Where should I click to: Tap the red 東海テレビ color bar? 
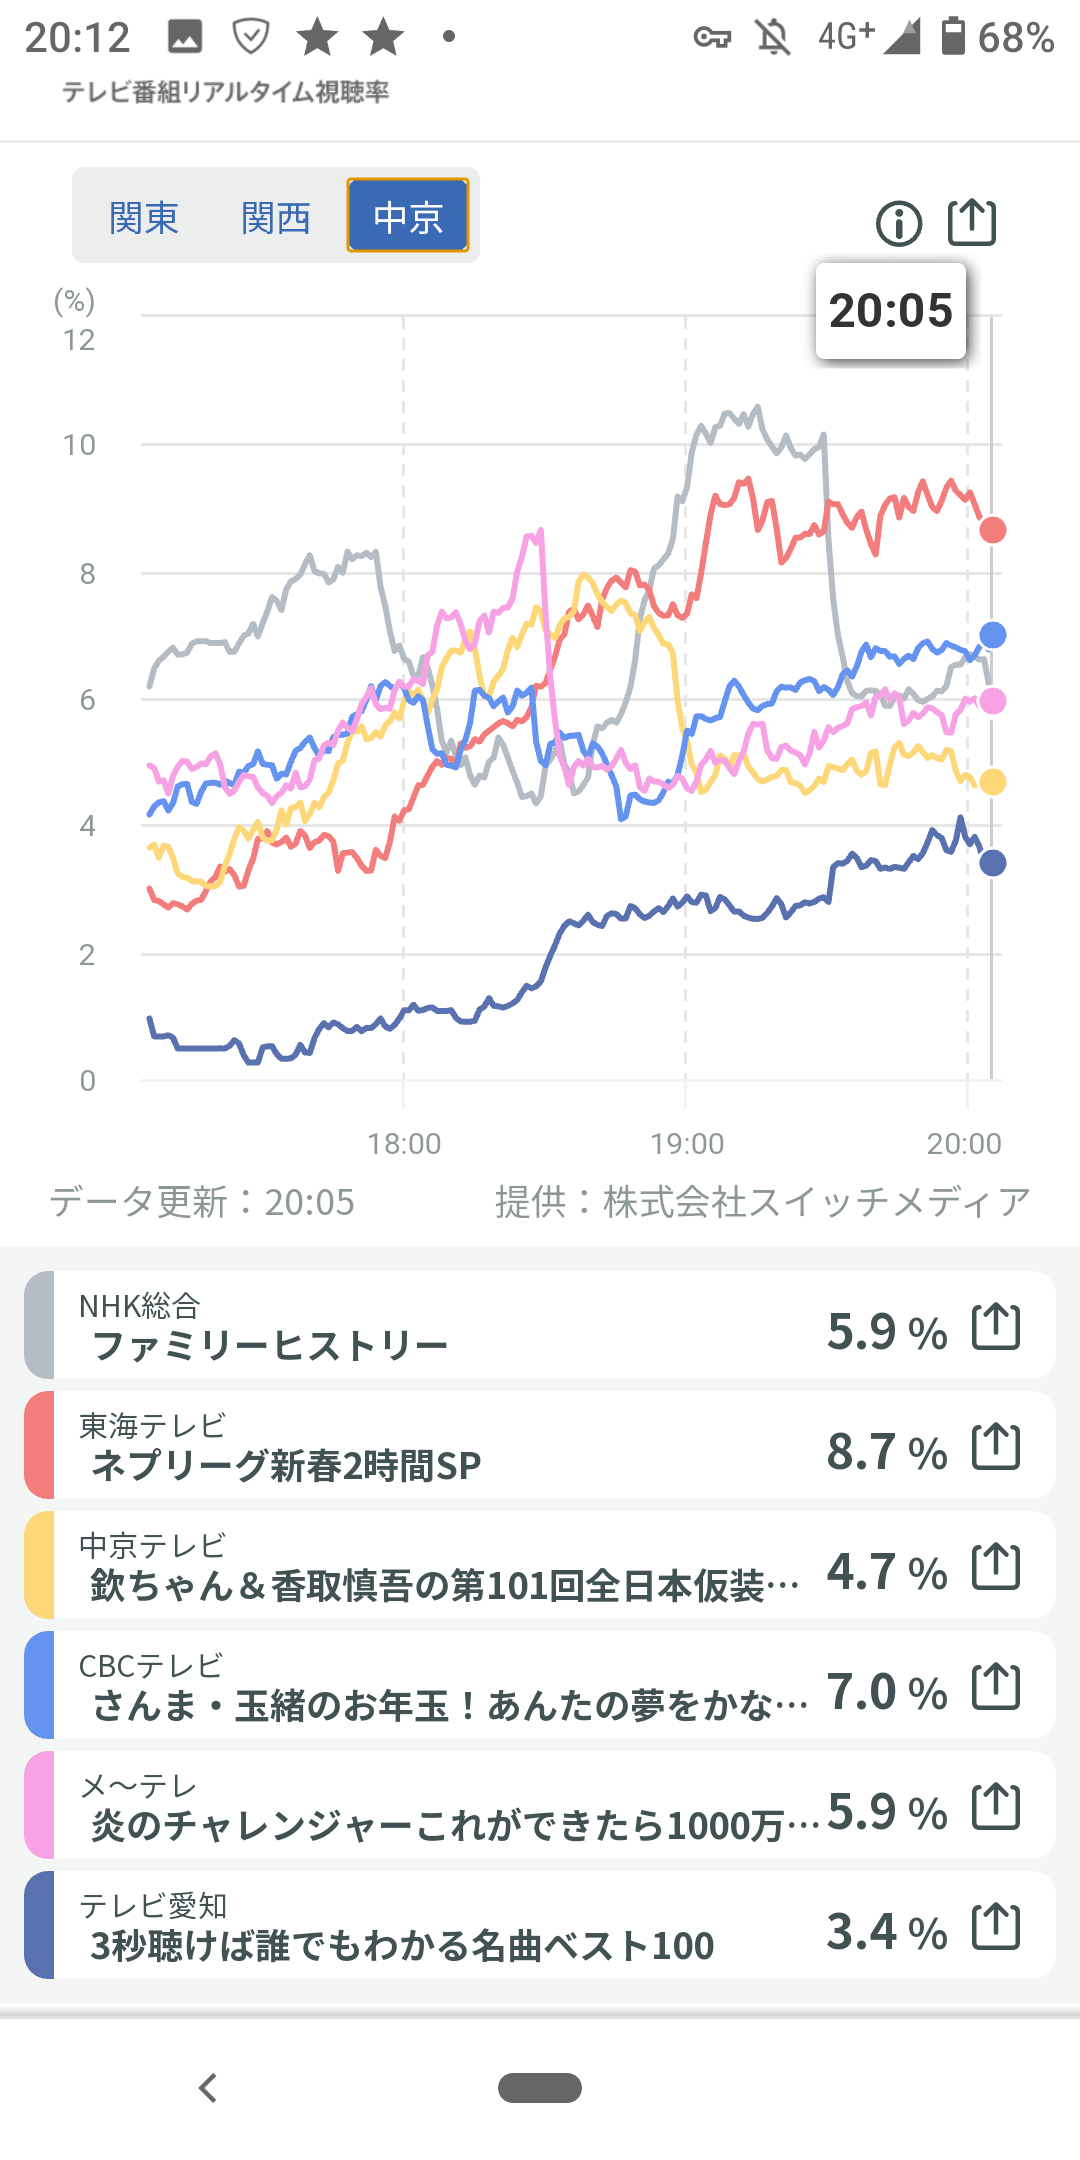point(39,1446)
